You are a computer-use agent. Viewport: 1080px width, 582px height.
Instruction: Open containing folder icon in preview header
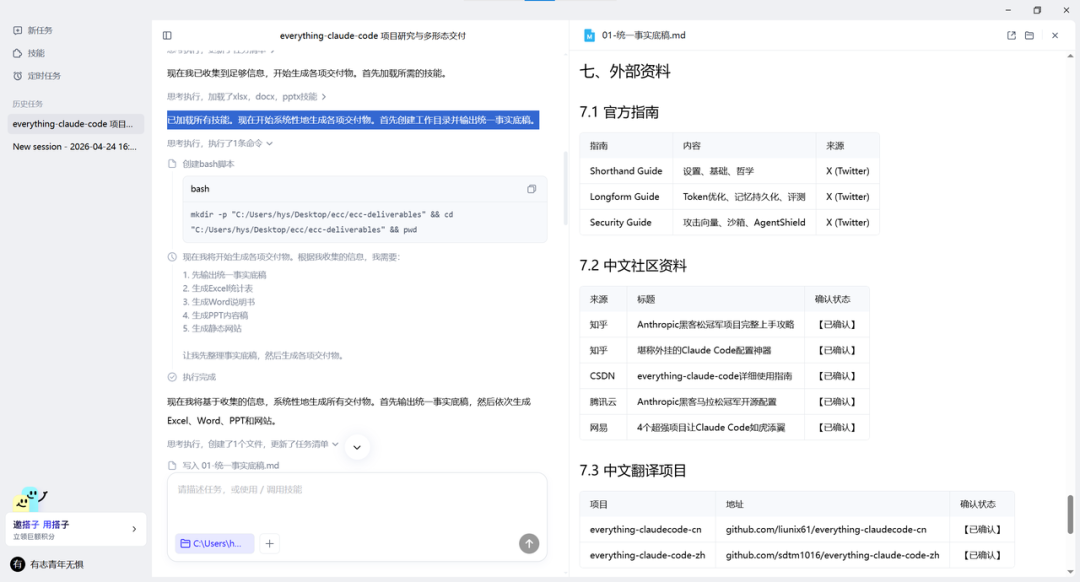[1029, 35]
